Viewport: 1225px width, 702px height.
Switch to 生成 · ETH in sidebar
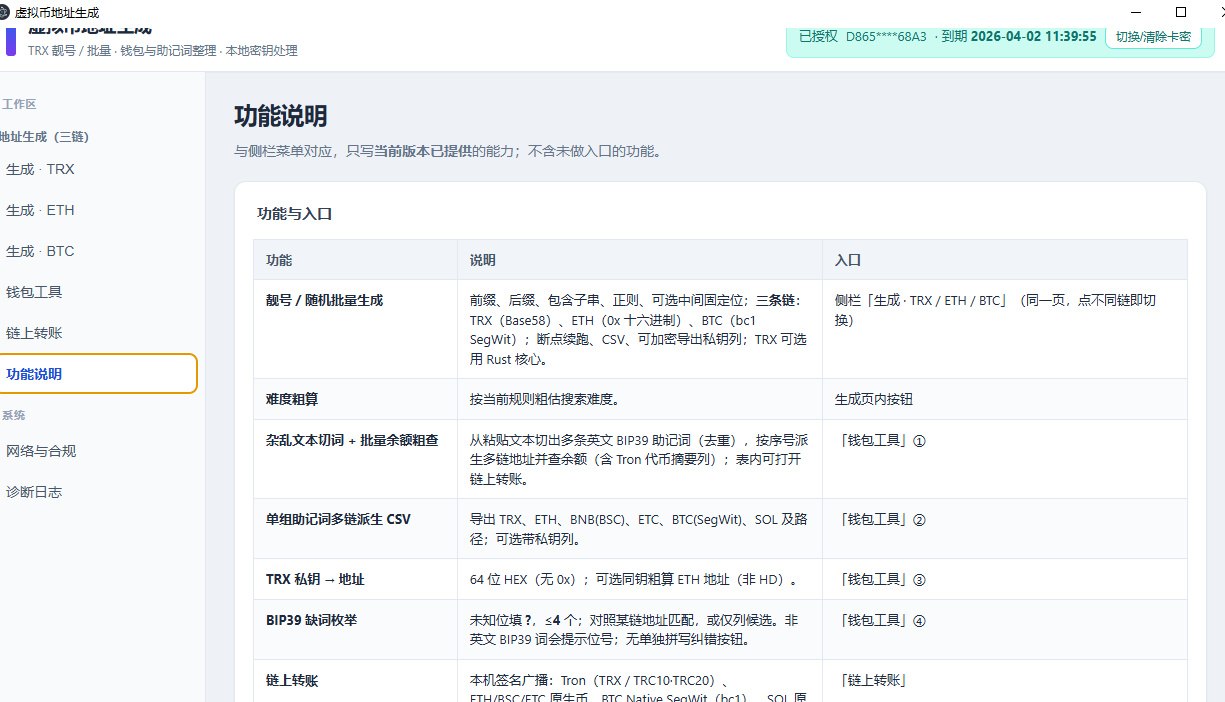pos(40,210)
